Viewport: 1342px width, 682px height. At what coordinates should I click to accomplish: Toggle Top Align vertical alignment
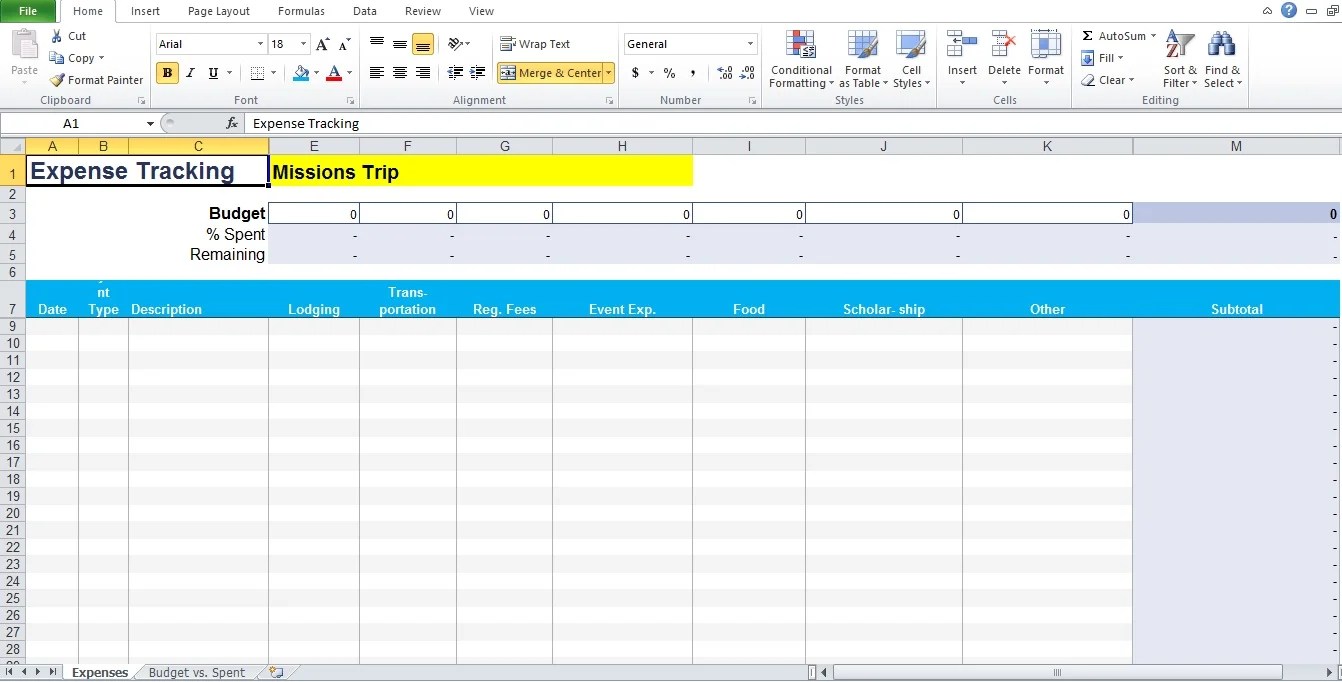tap(377, 44)
